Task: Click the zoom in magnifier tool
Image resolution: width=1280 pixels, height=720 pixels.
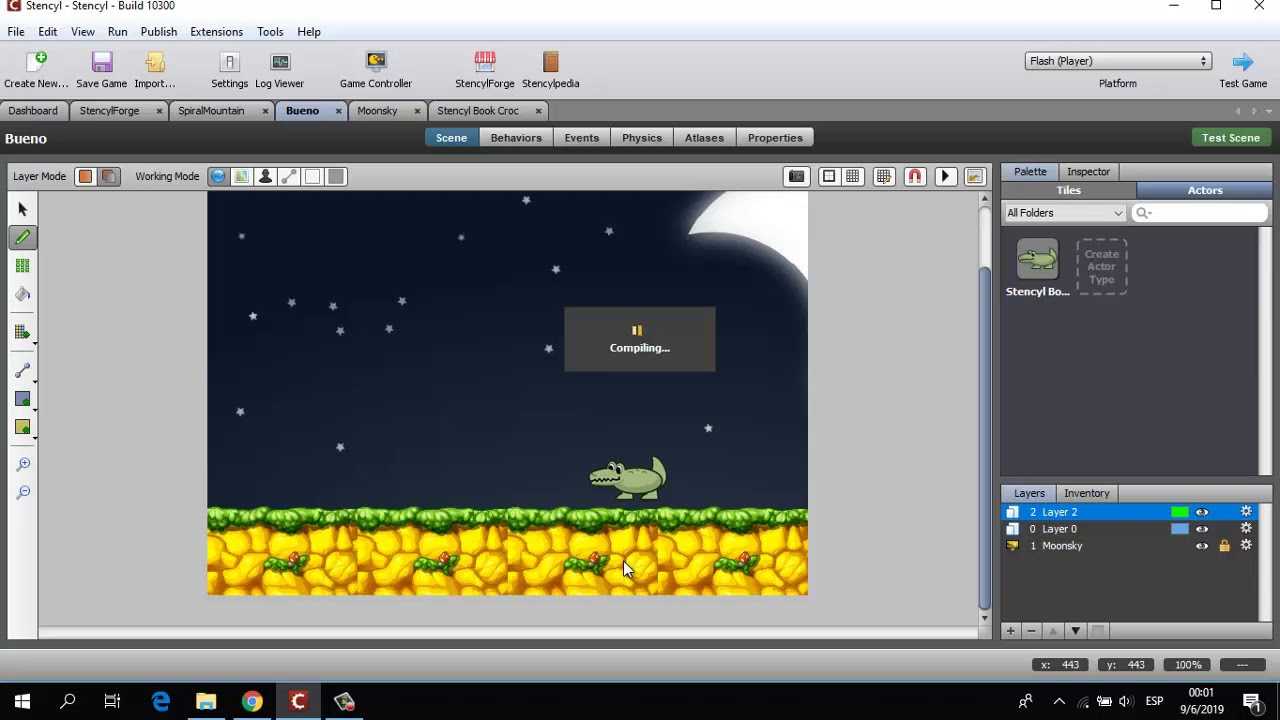Action: pos(23,464)
